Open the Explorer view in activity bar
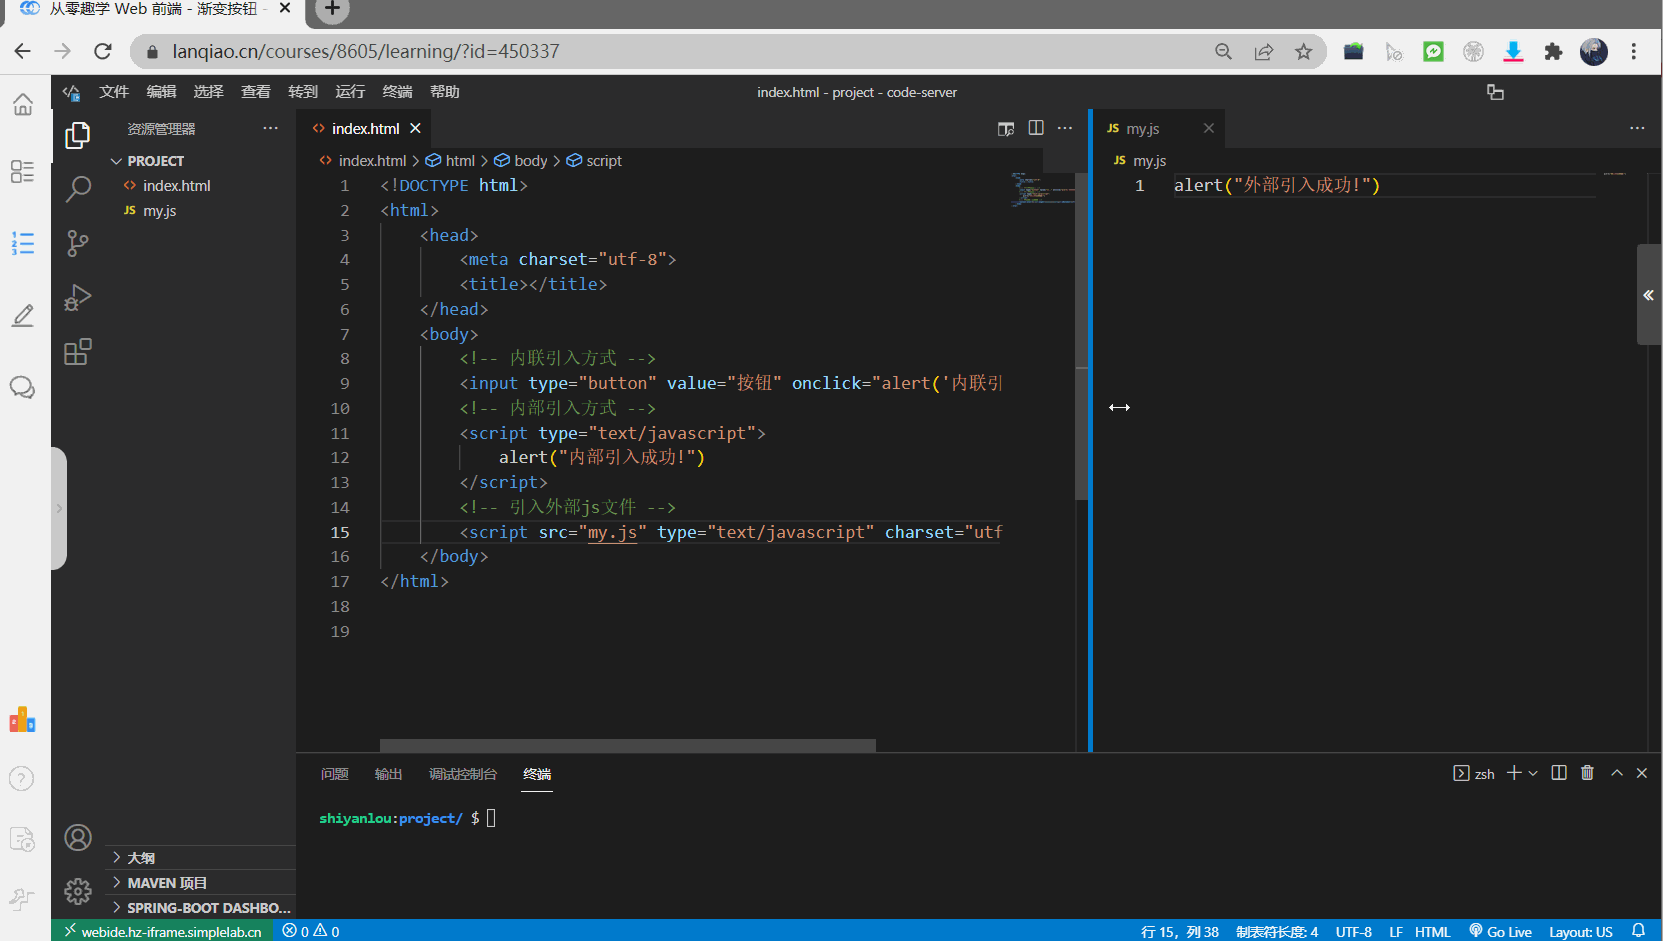Viewport: 1663px width, 941px height. coord(77,135)
